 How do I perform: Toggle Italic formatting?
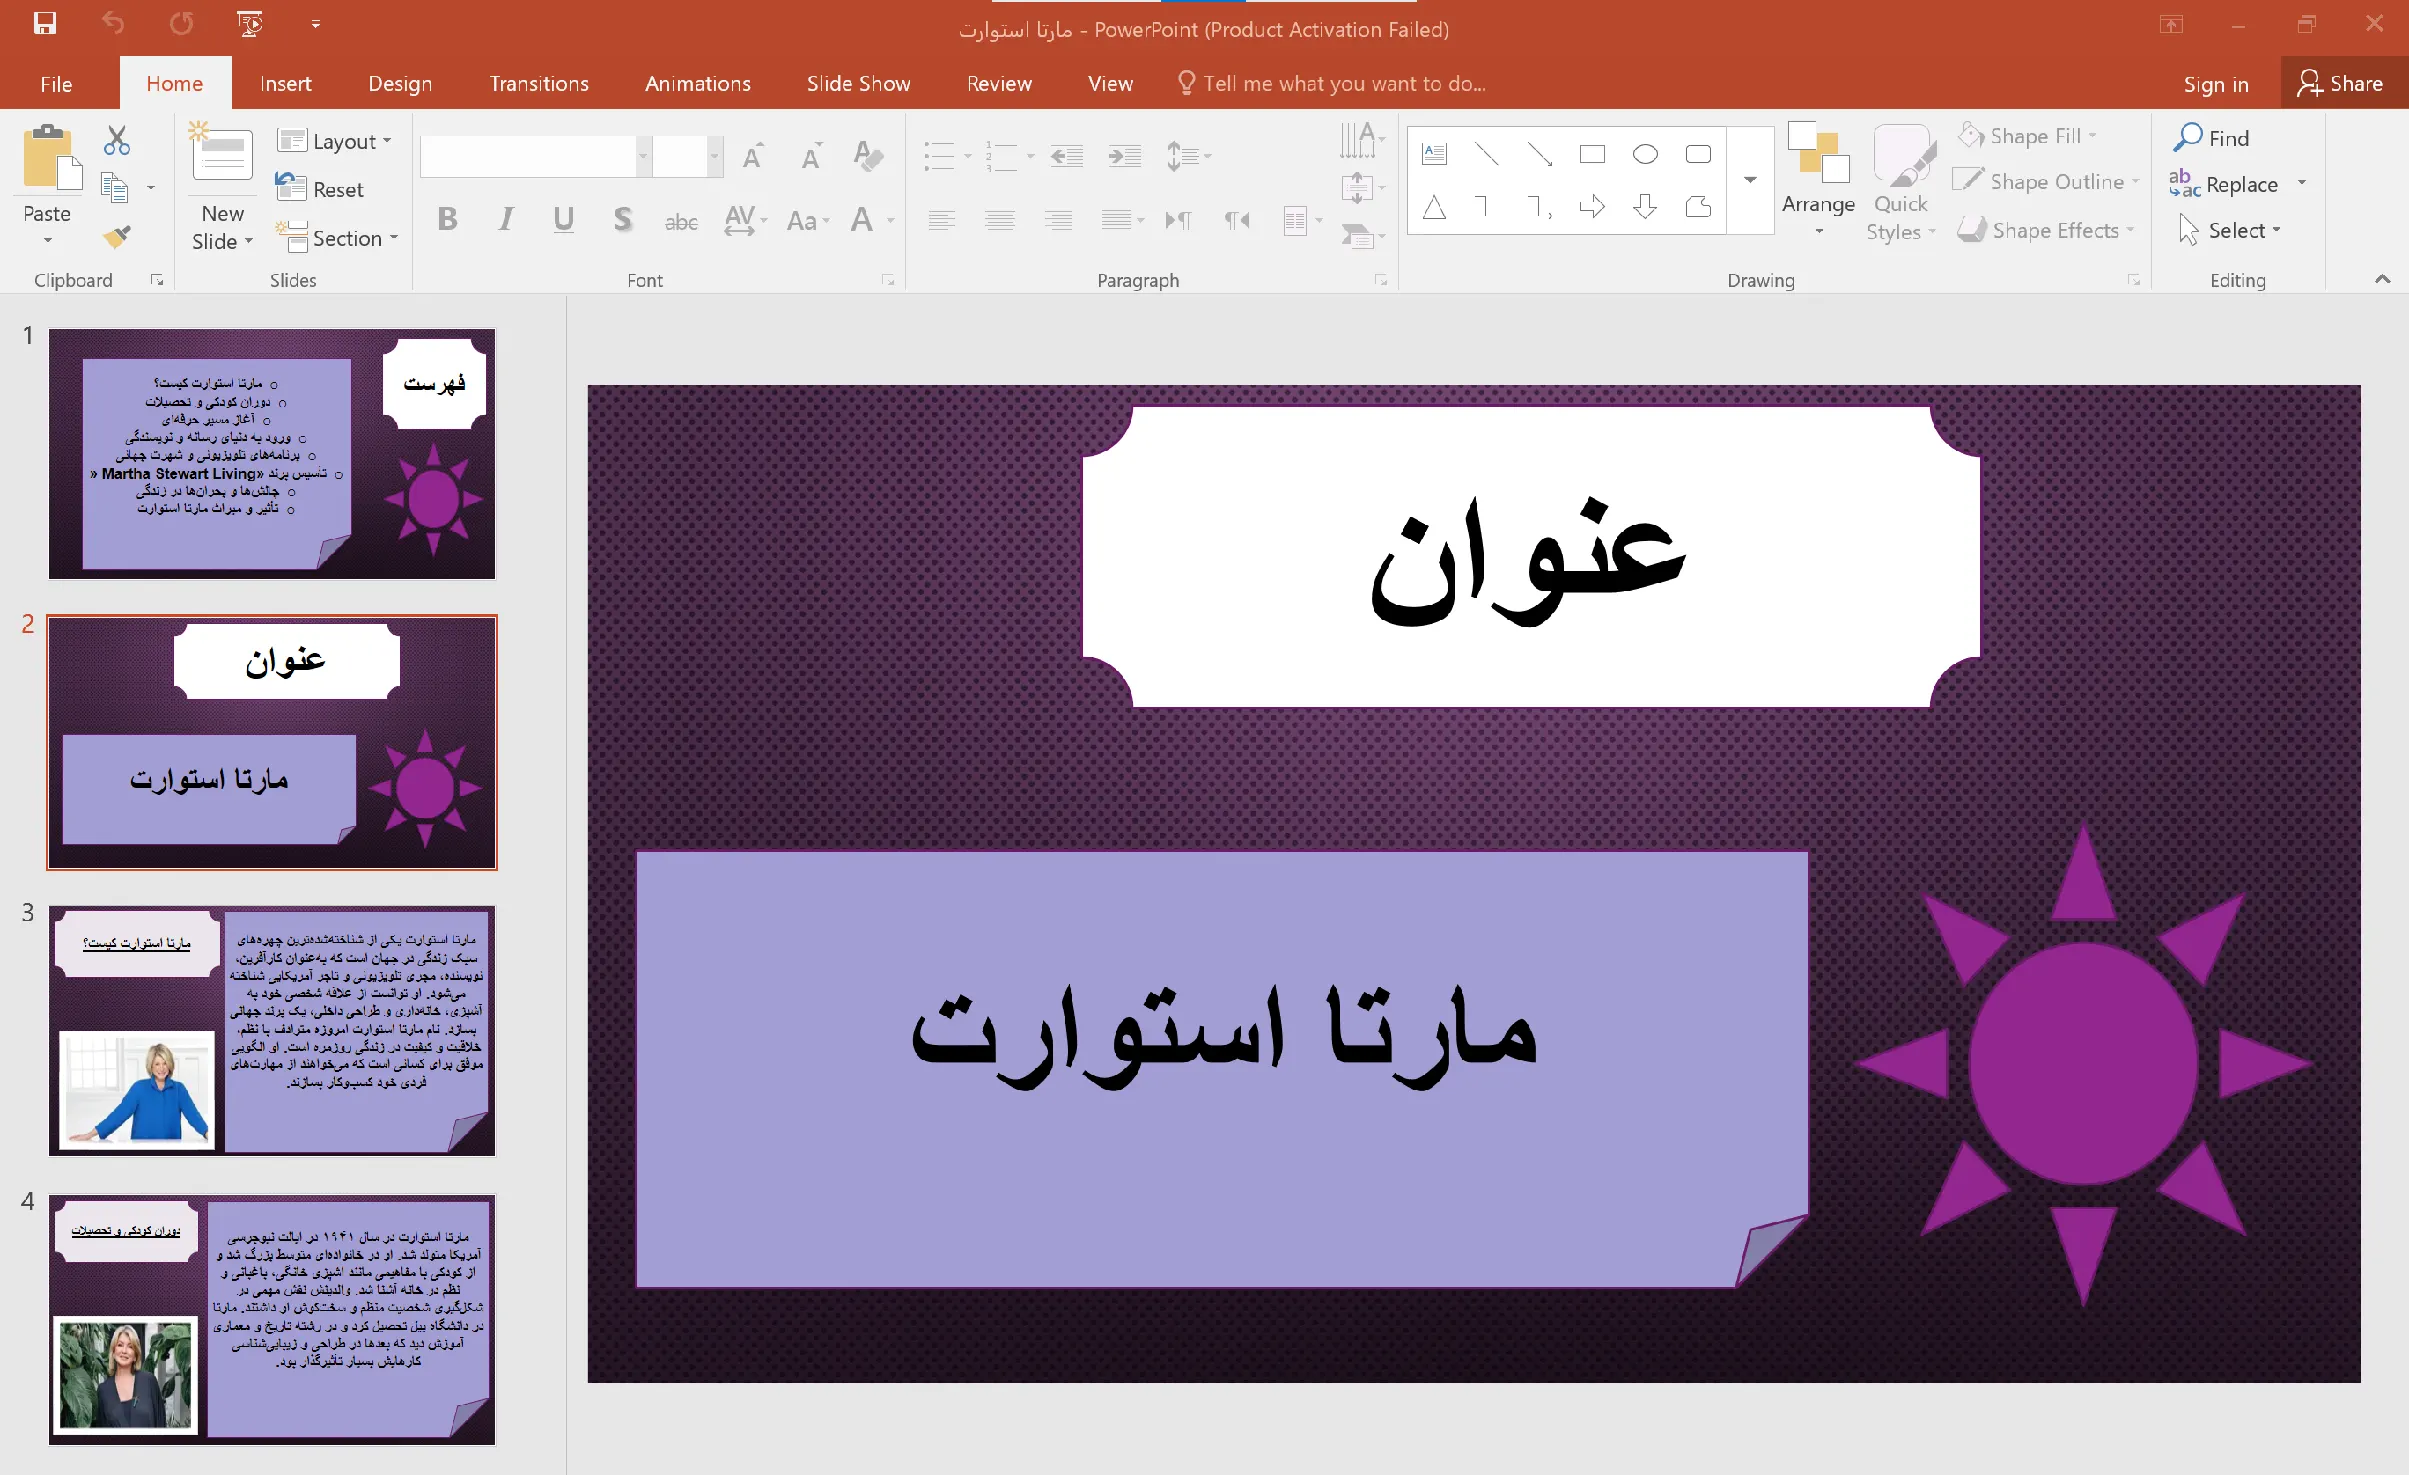click(506, 220)
